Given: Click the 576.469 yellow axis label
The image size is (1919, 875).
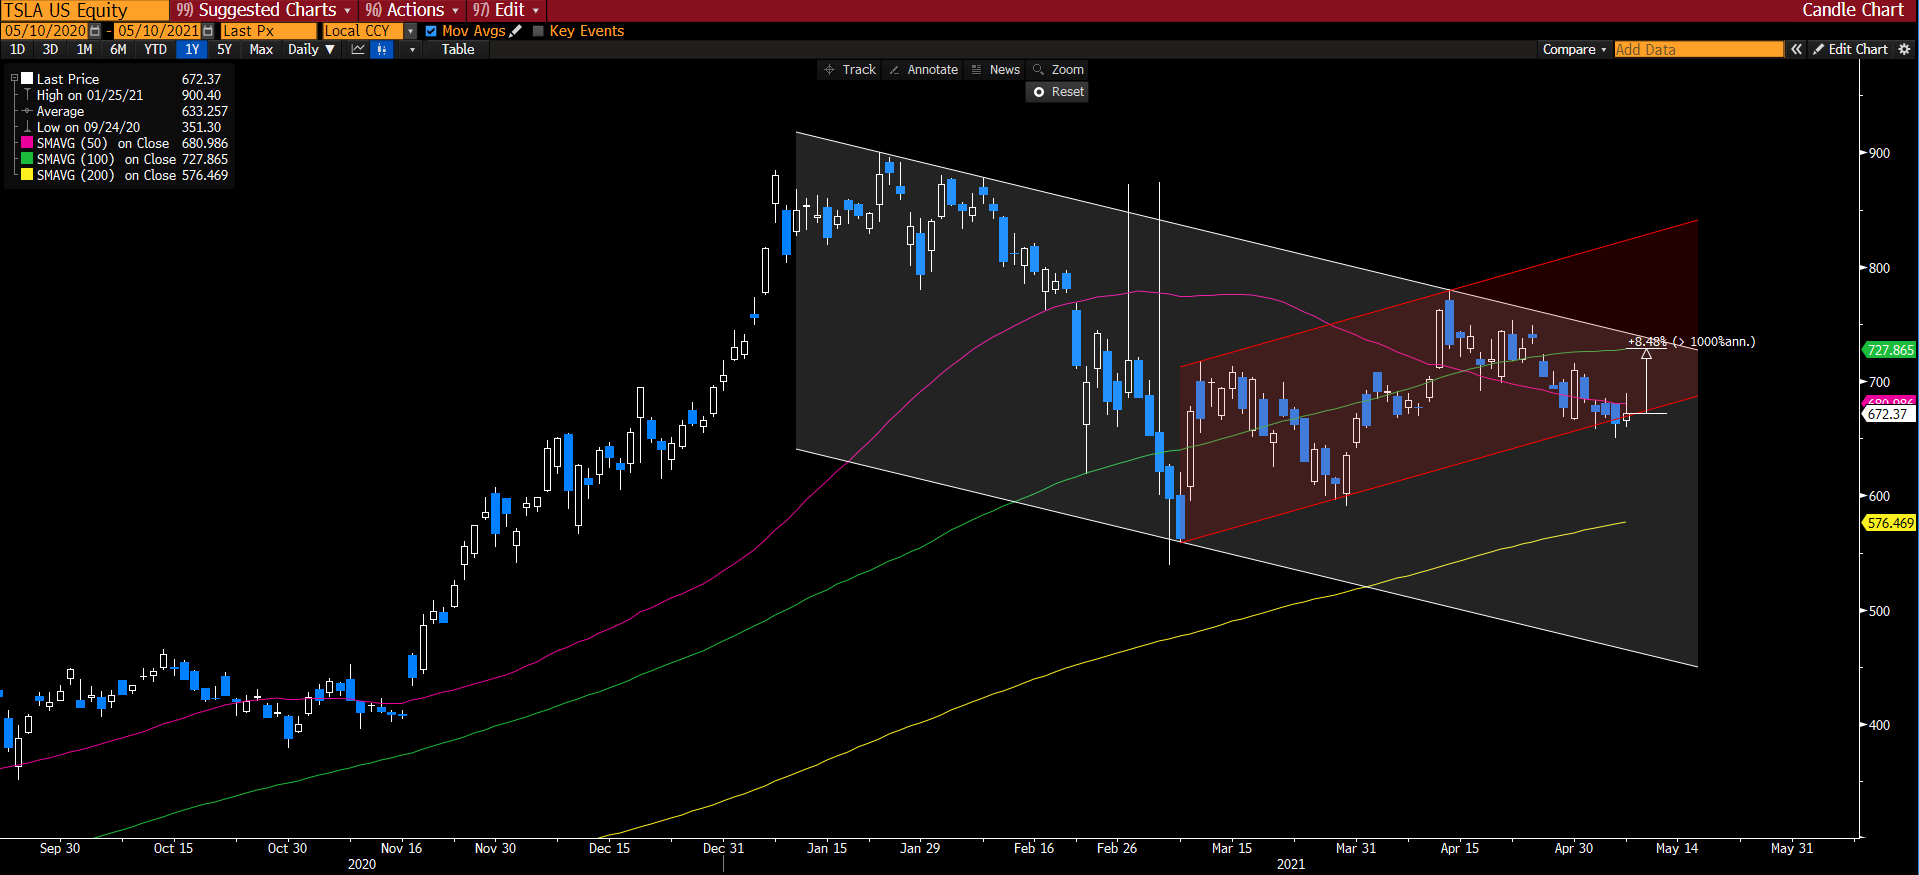Looking at the screenshot, I should coord(1890,523).
